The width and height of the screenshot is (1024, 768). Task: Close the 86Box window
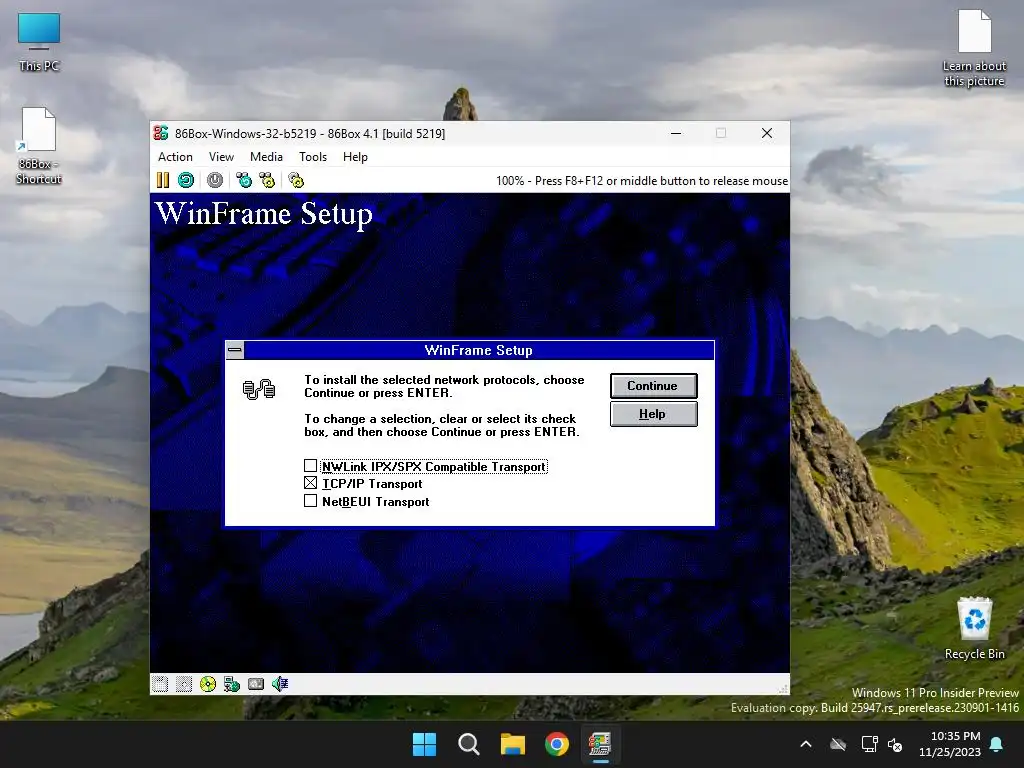click(x=767, y=133)
